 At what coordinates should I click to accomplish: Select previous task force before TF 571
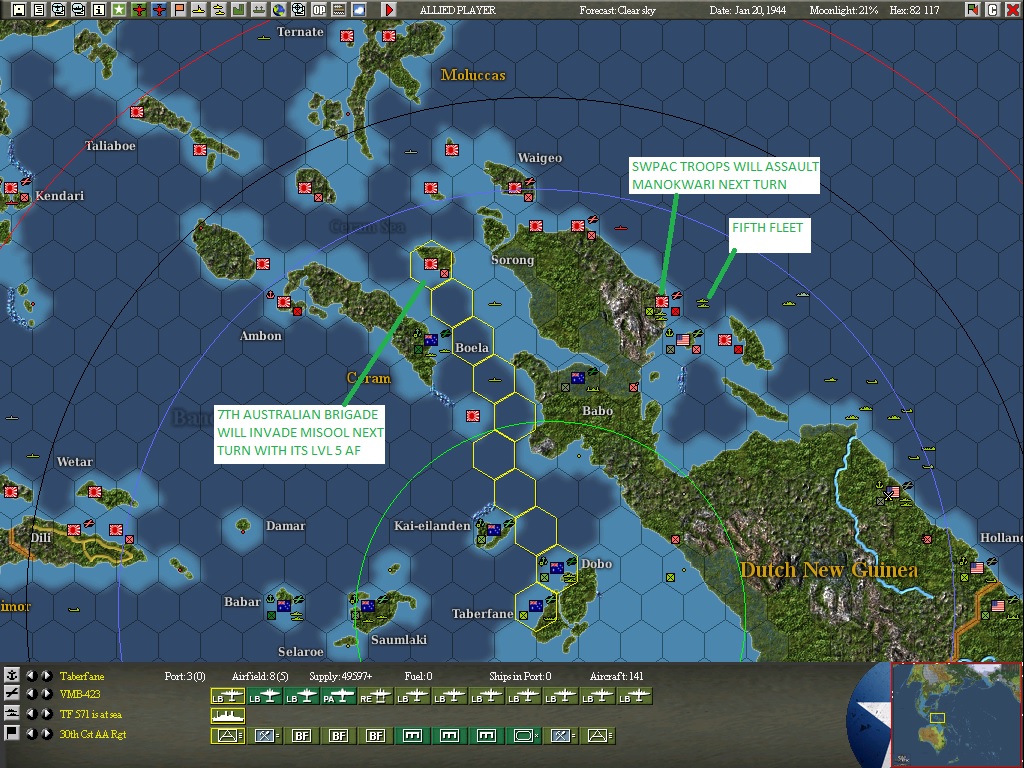[31, 713]
